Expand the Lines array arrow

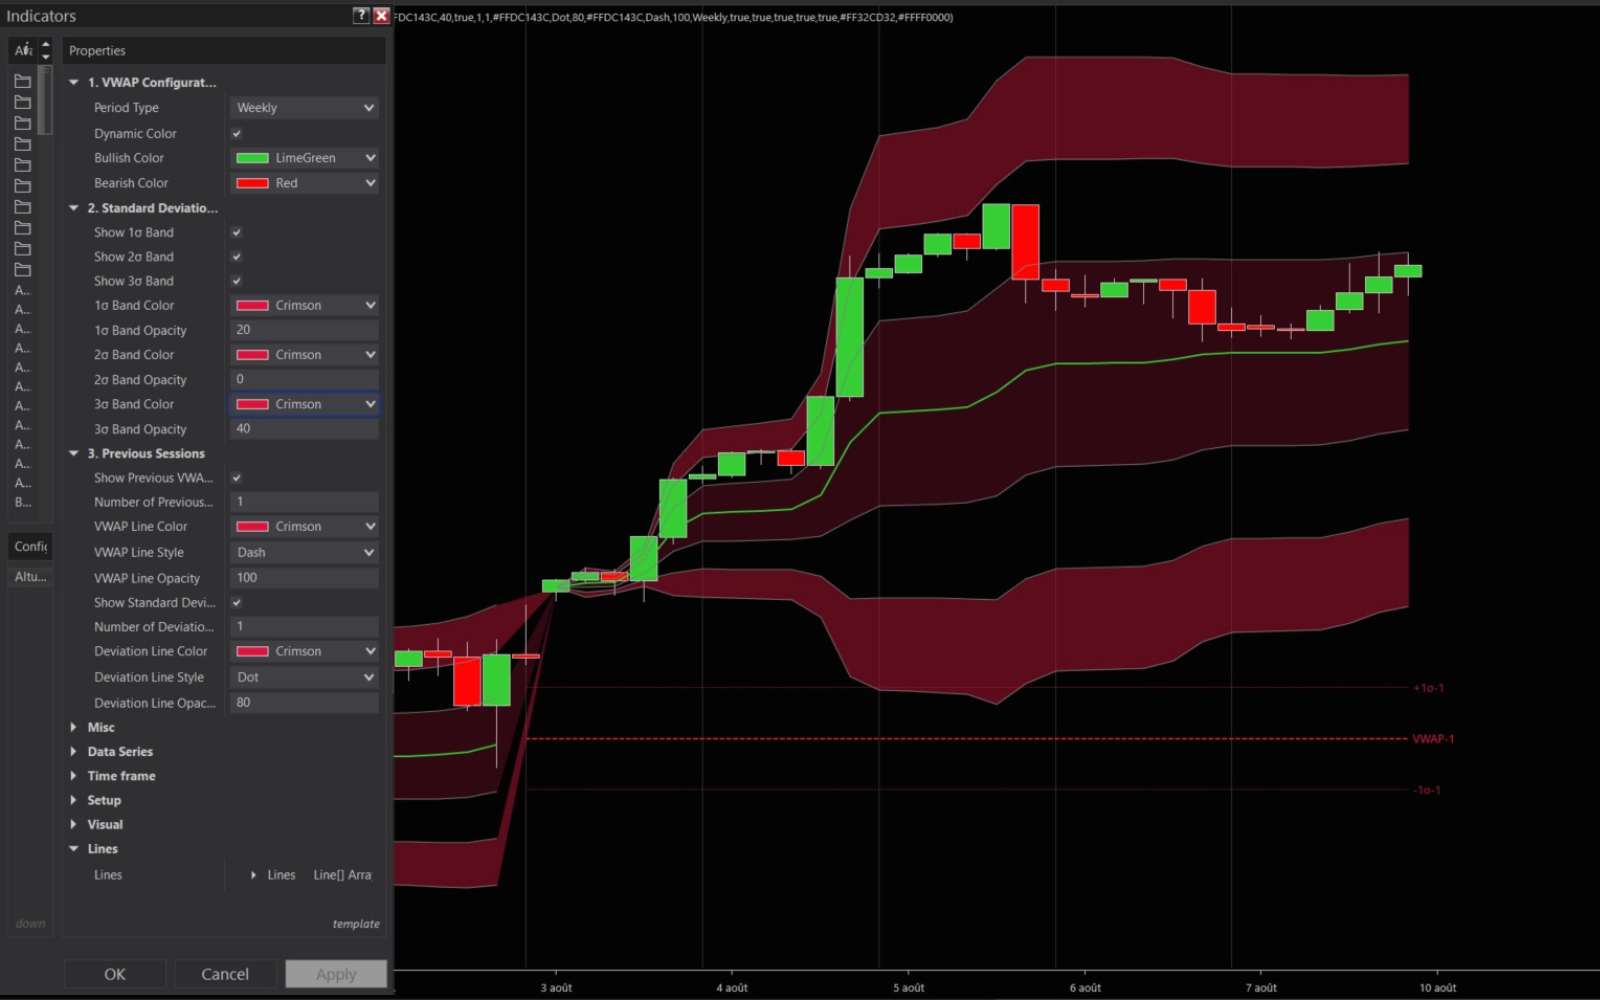tap(253, 875)
